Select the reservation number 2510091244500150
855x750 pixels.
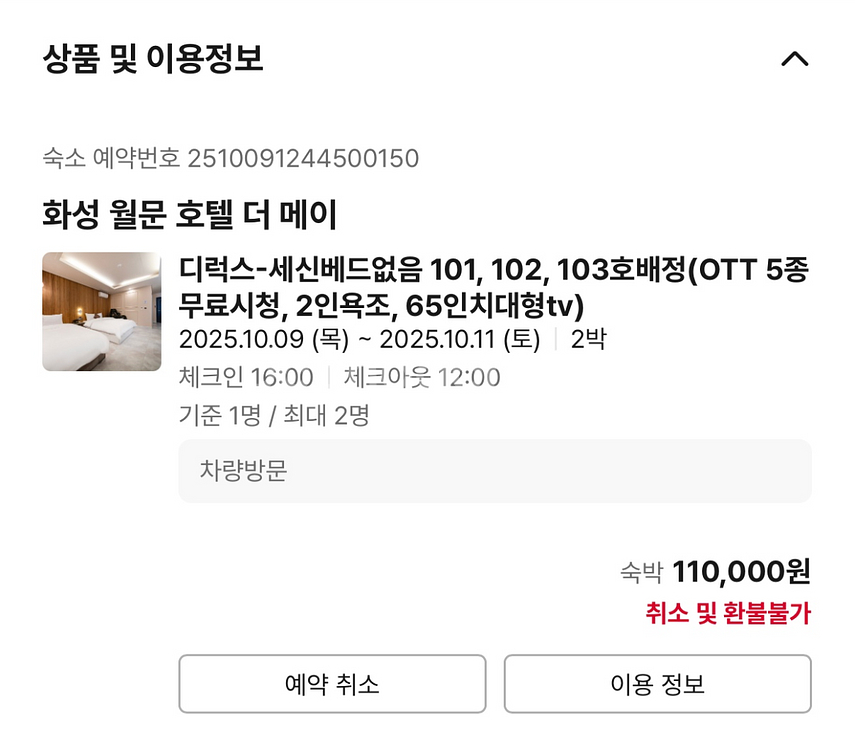pyautogui.click(x=303, y=158)
